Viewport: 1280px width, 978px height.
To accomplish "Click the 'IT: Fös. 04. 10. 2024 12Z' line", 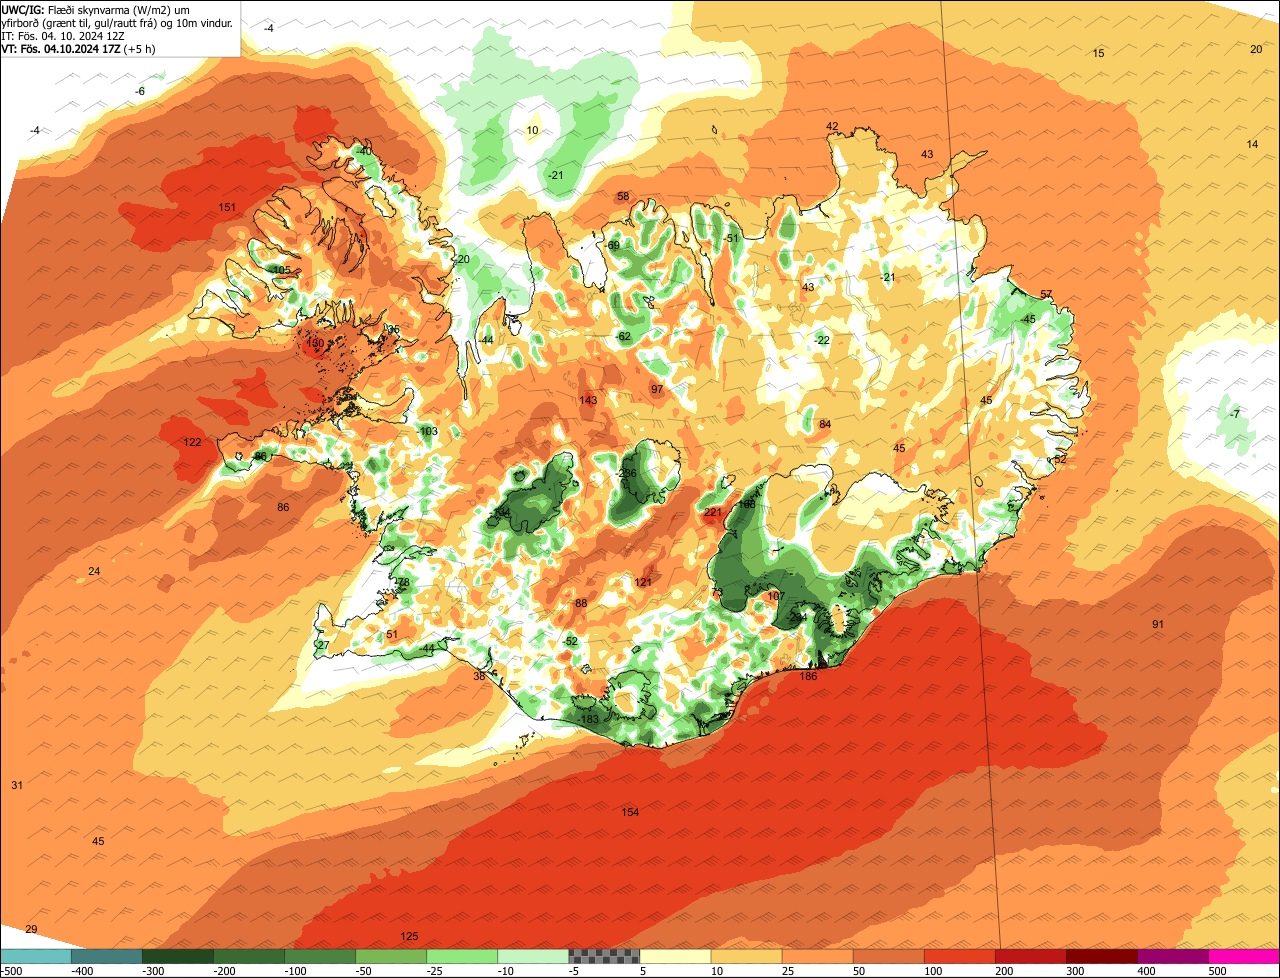I will click(61, 35).
